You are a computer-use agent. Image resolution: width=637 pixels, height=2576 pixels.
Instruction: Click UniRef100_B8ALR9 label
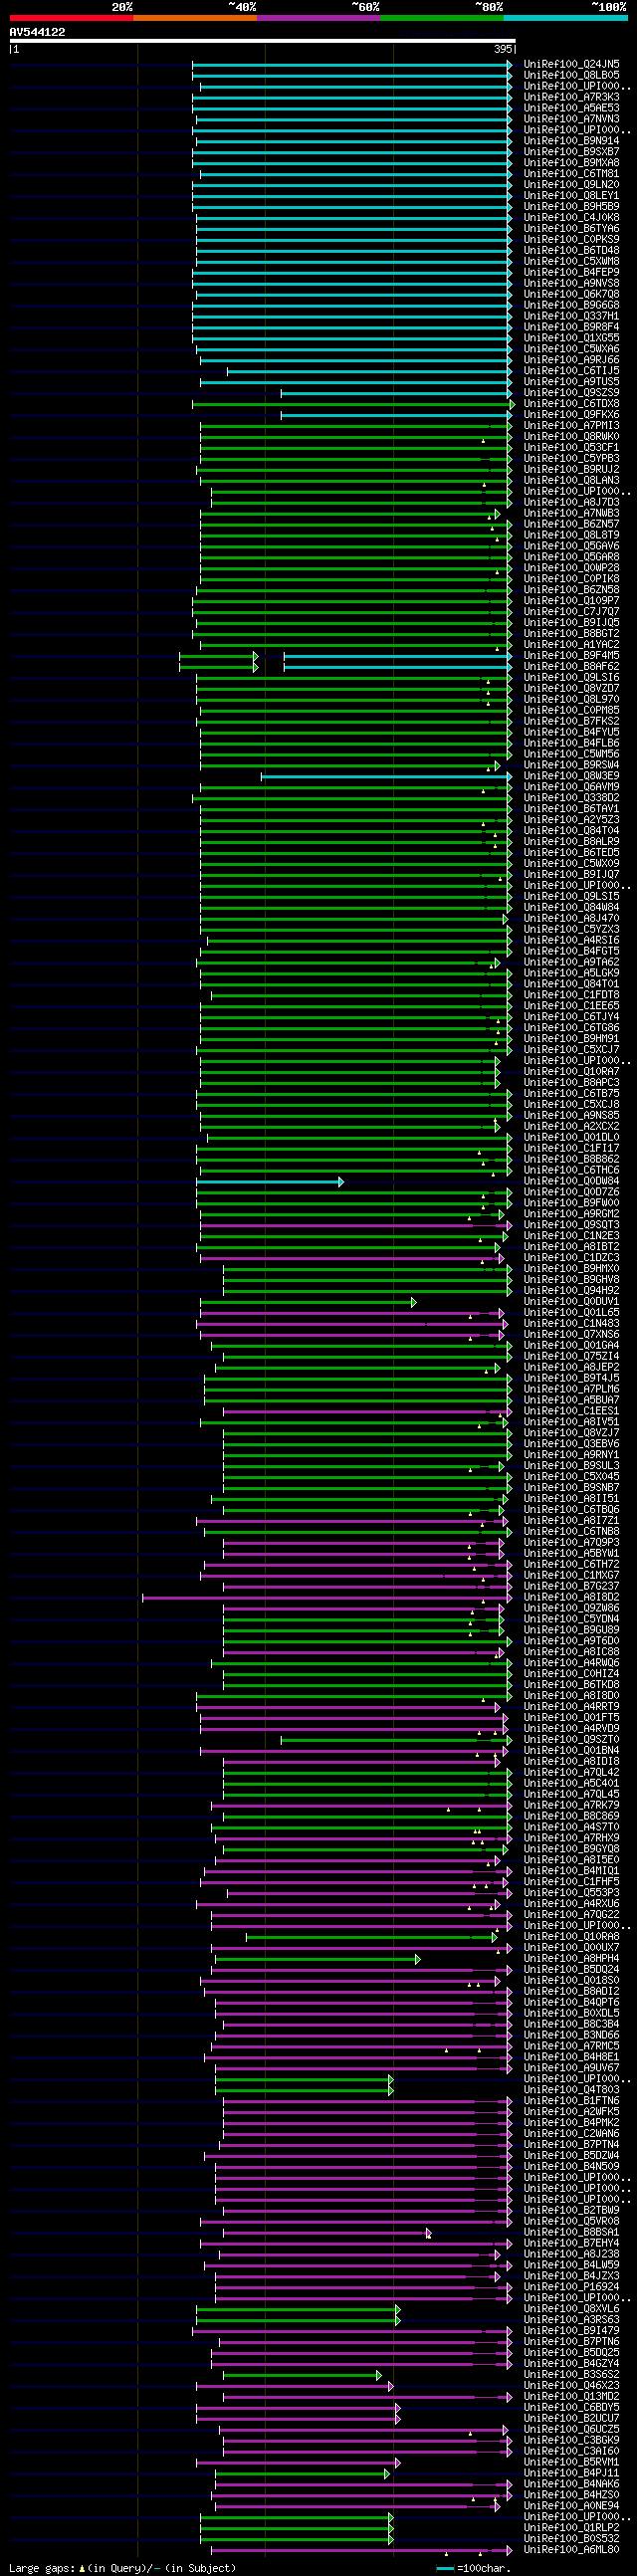pos(571,842)
